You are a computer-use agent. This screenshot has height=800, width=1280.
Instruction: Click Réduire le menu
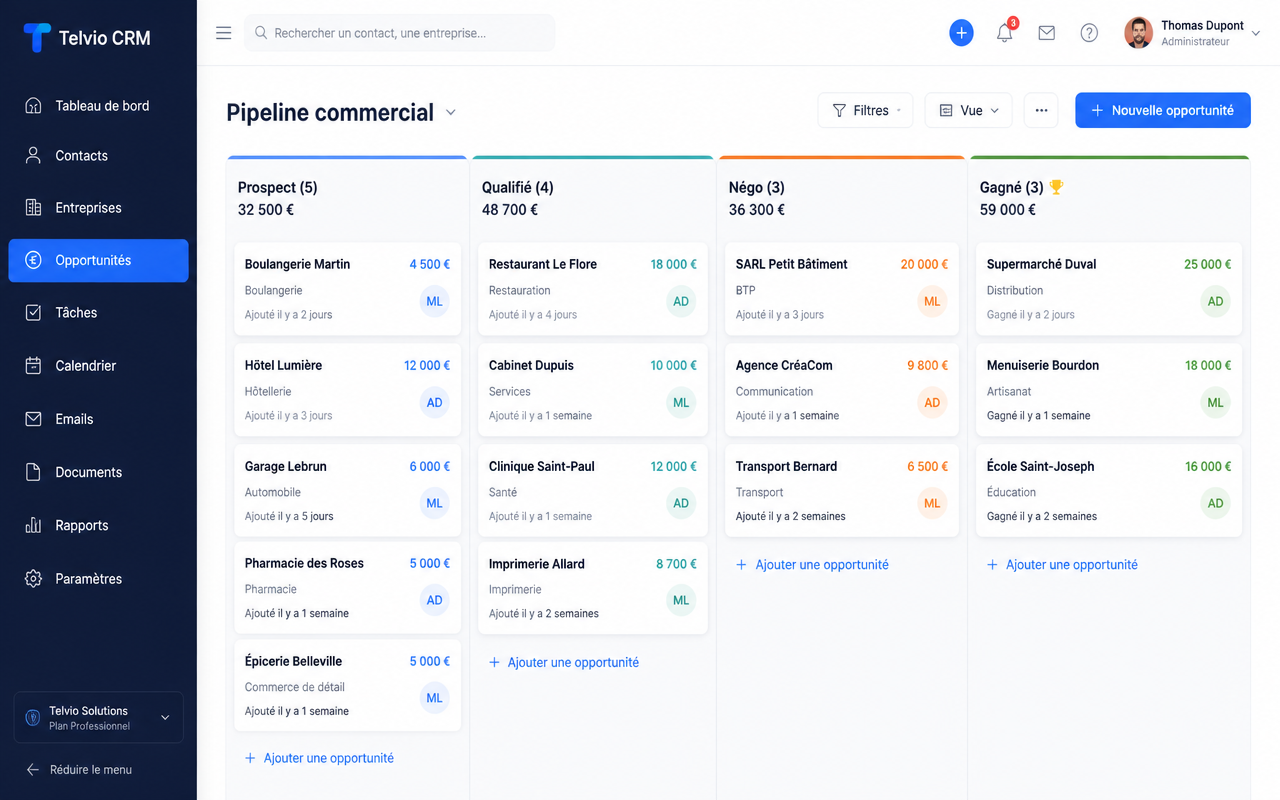coord(78,770)
